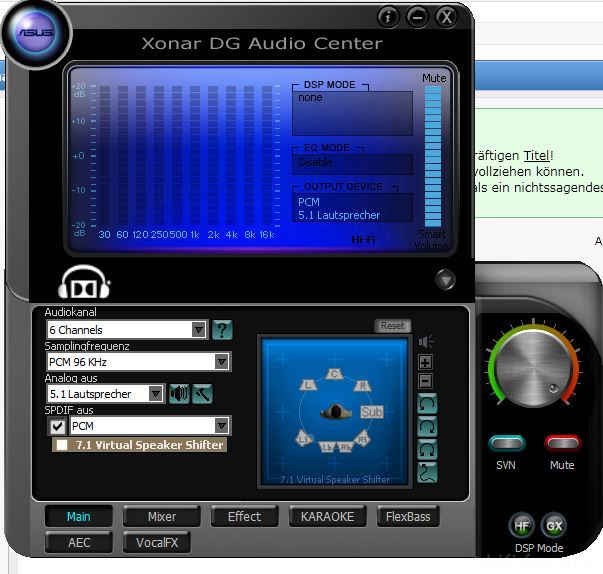Select the Center speaker icon

pyautogui.click(x=335, y=373)
